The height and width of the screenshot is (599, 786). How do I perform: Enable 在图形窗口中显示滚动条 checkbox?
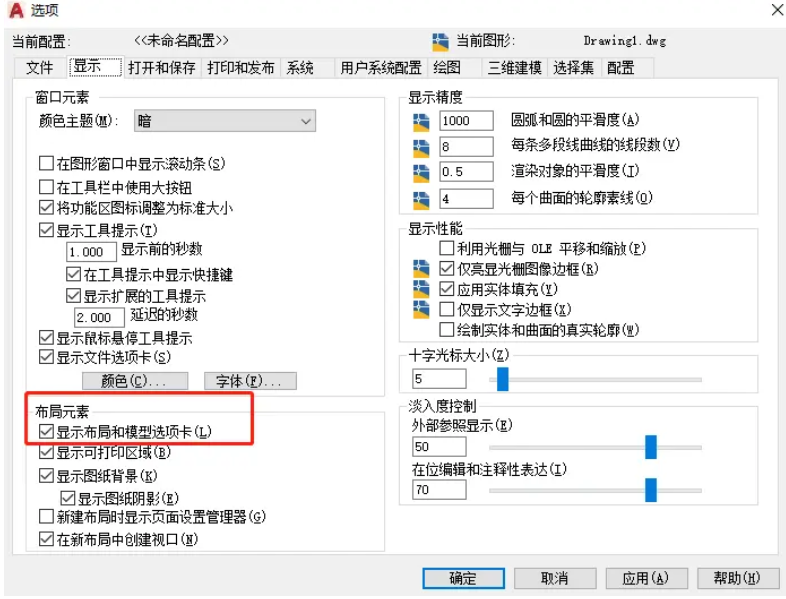click(x=46, y=163)
